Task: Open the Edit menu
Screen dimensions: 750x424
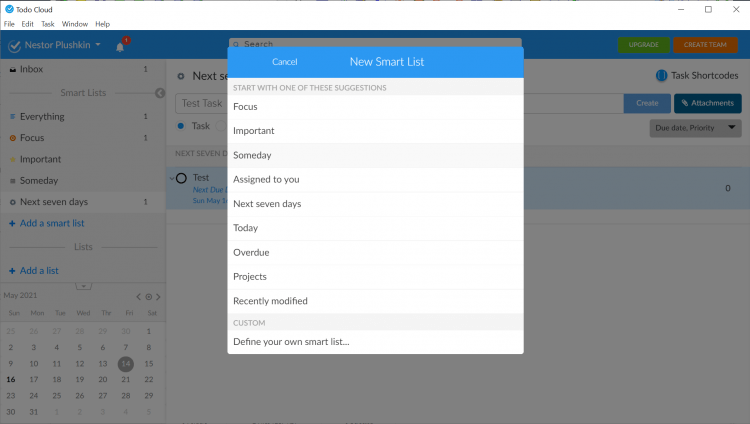Action: [27, 24]
